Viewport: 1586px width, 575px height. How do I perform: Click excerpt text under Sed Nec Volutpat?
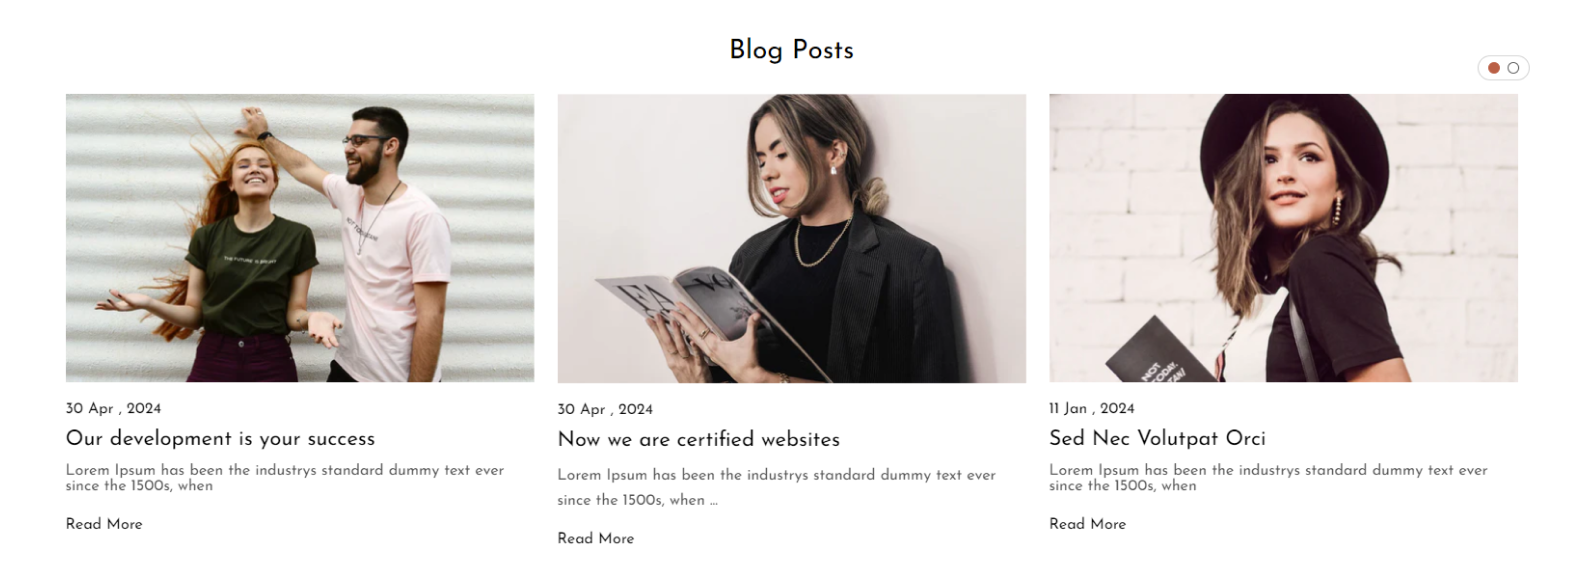coord(1268,477)
